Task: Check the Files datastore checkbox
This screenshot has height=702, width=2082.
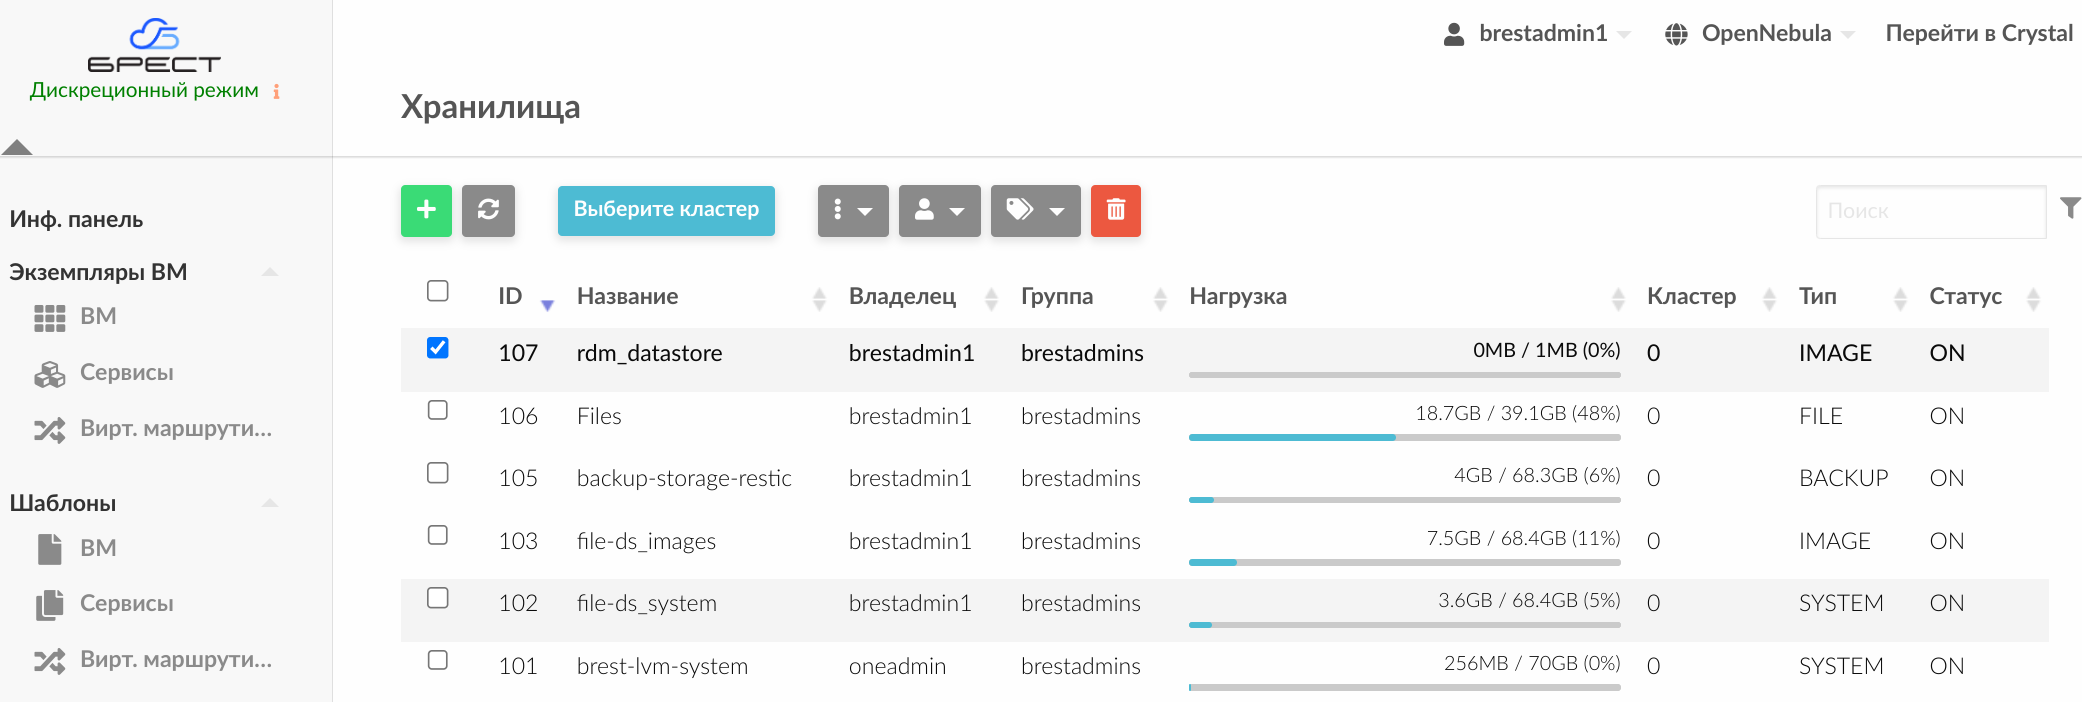Action: (x=437, y=411)
